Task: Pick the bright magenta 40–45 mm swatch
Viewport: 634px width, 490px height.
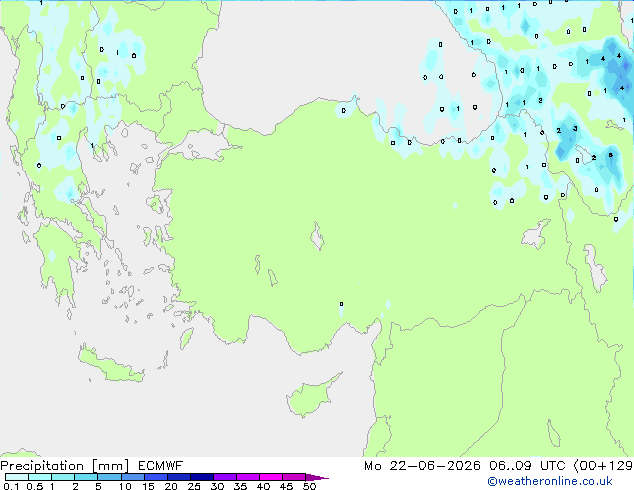Action: (x=271, y=477)
